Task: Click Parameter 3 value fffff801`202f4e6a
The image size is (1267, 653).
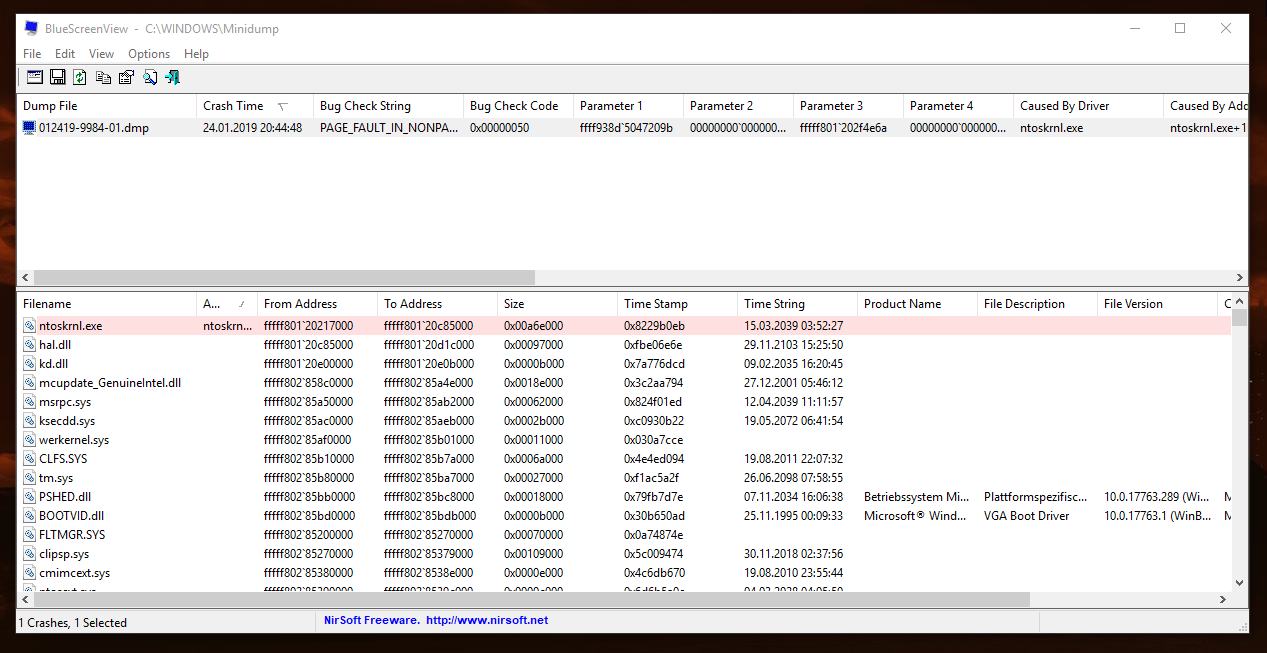Action: (x=843, y=128)
